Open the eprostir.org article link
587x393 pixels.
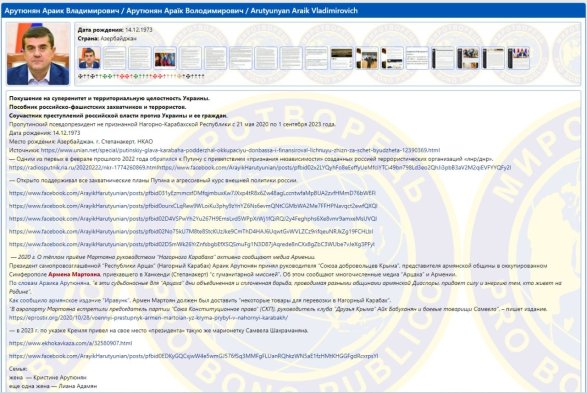pos(148,318)
